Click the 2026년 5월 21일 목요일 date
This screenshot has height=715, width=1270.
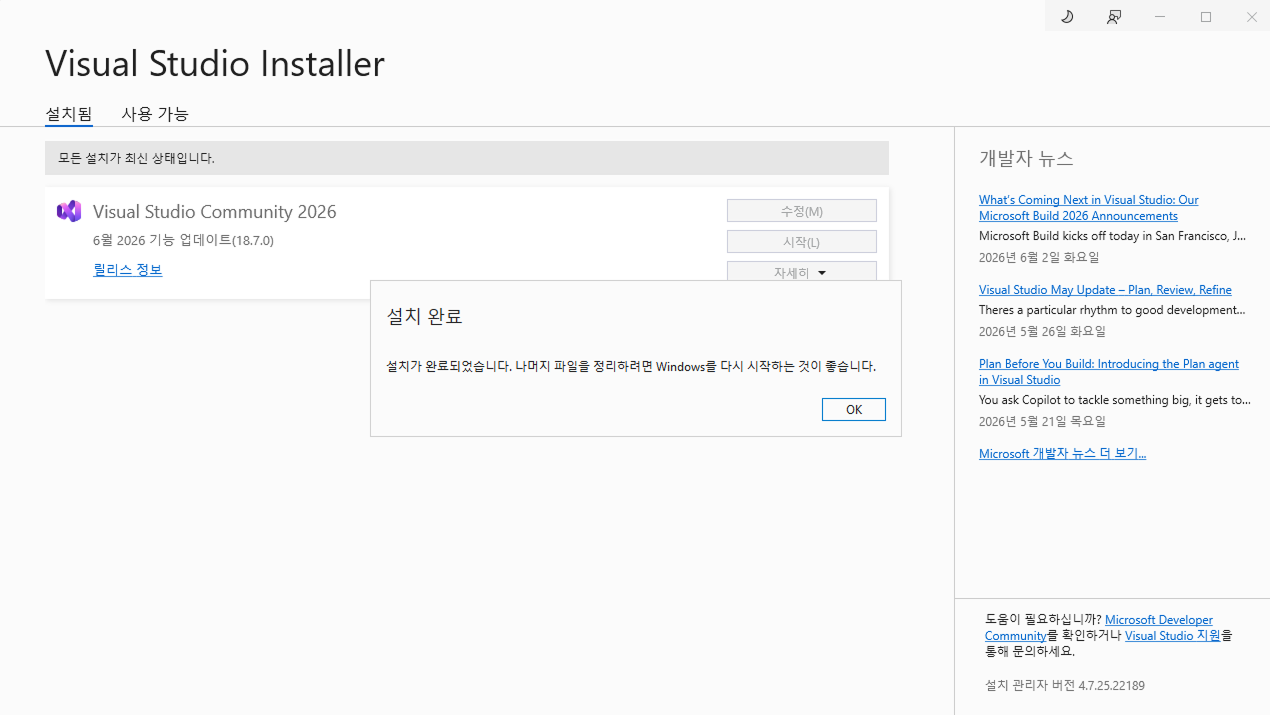click(1042, 422)
